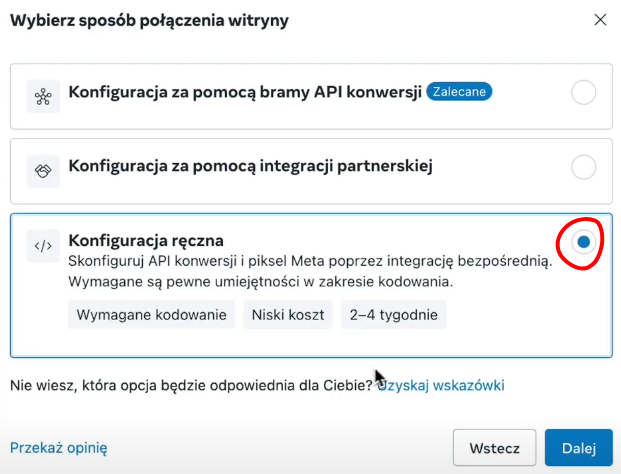Click the manual configuration description text
This screenshot has height=474, width=621.
(x=310, y=272)
